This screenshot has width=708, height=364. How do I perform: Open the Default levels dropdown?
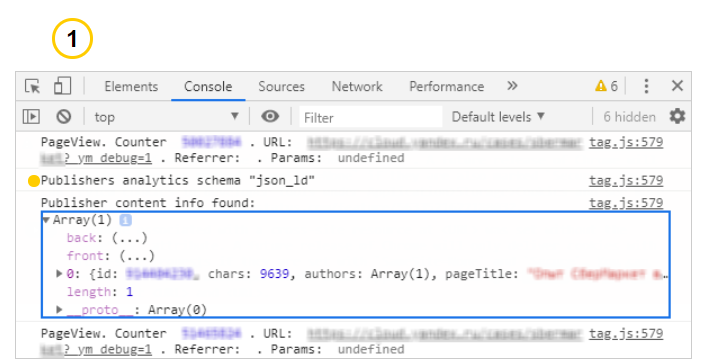click(x=498, y=117)
